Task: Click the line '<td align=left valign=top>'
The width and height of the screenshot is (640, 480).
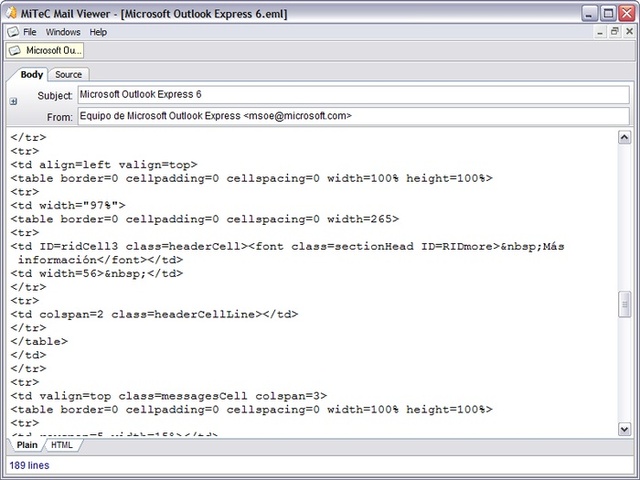Action: (x=104, y=165)
